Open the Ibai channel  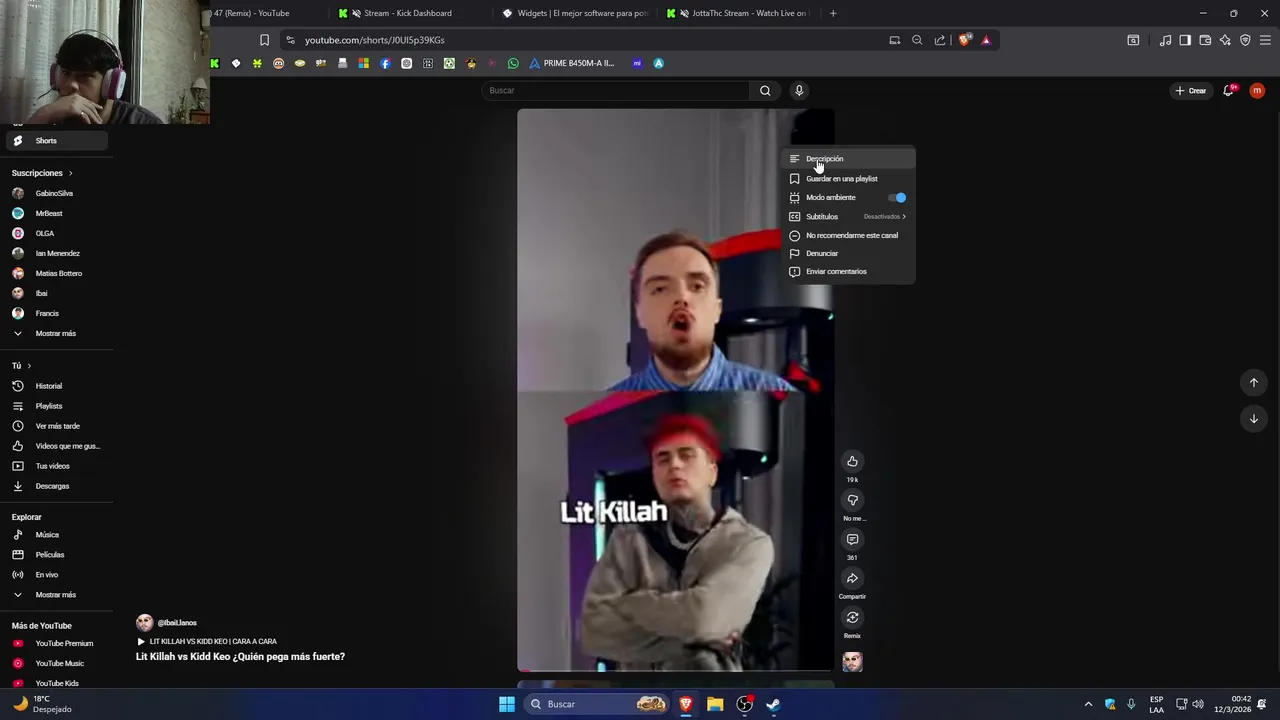click(56, 293)
